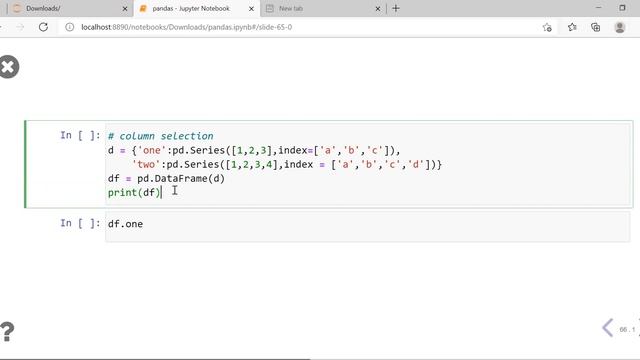Exit slideshow with the X icon
640x360 pixels.
click(x=9, y=67)
